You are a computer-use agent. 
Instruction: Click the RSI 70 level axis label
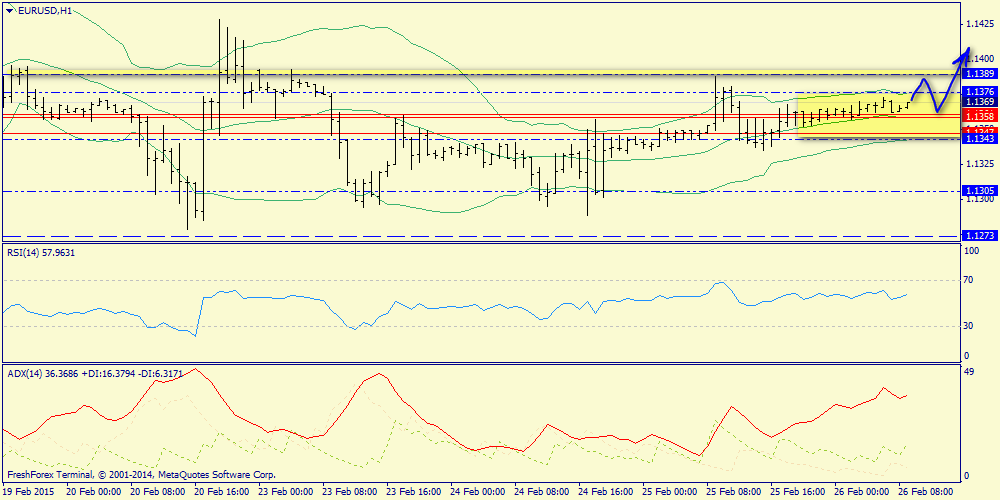point(967,281)
